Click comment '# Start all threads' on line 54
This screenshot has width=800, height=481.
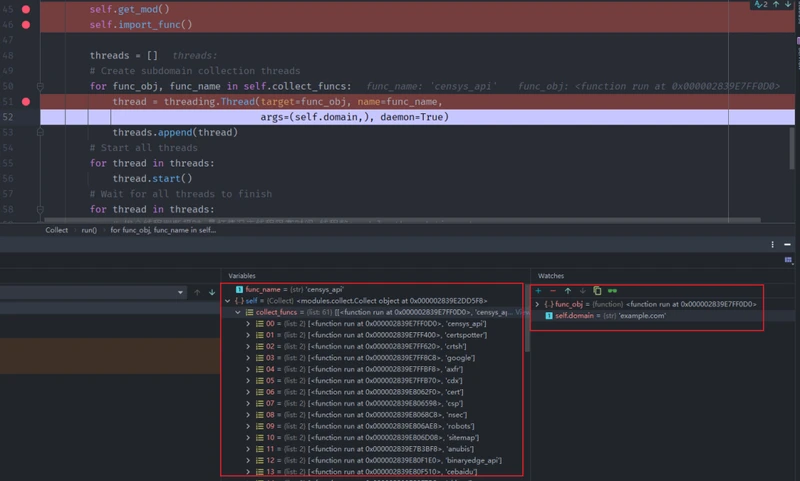click(143, 147)
